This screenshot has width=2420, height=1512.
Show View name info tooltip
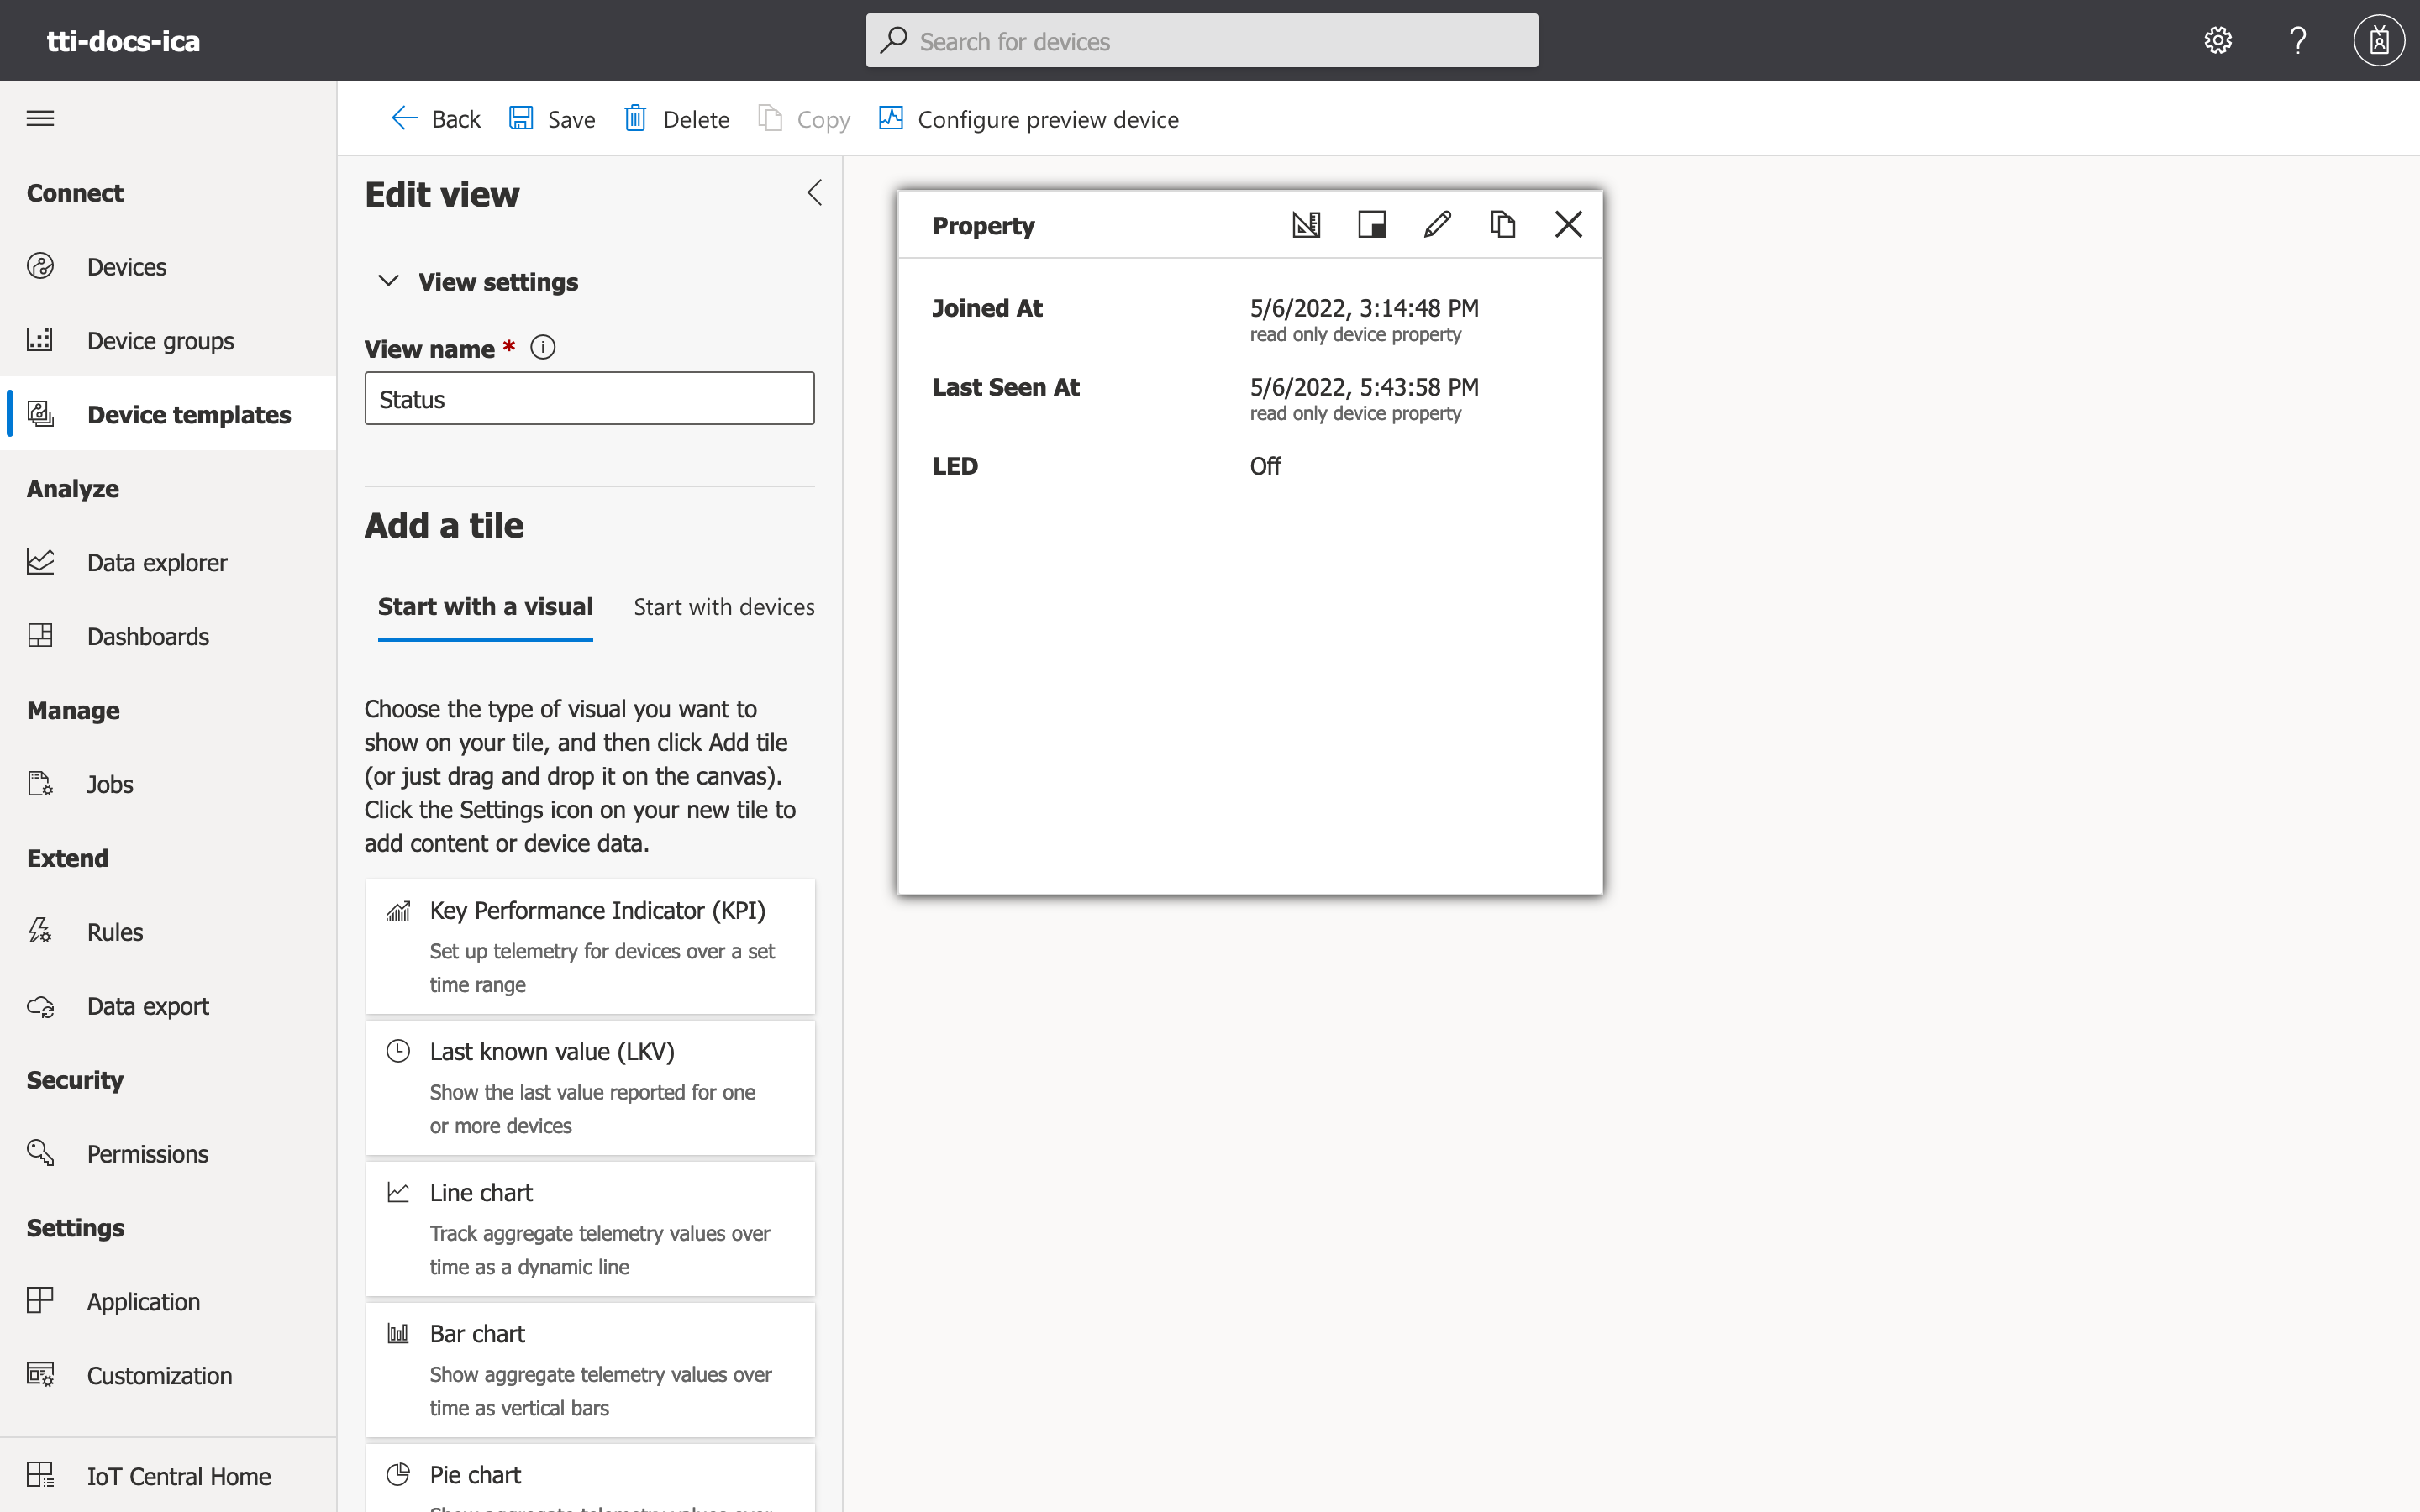(x=543, y=348)
